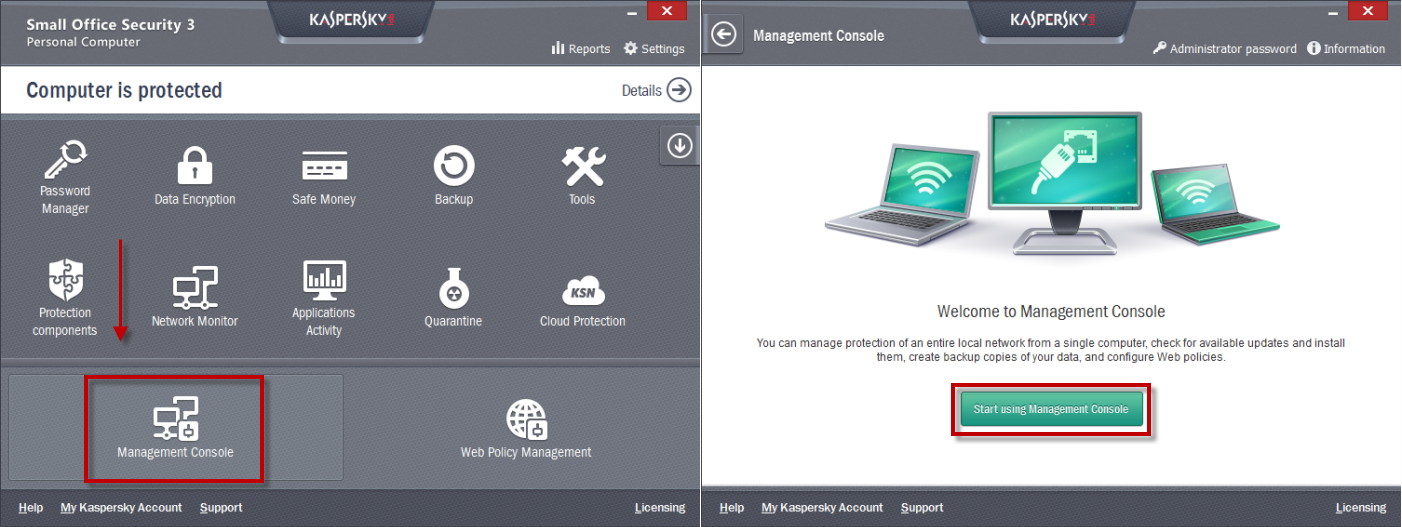The height and width of the screenshot is (527, 1402).
Task: Open Reports in main window
Action: (x=581, y=48)
